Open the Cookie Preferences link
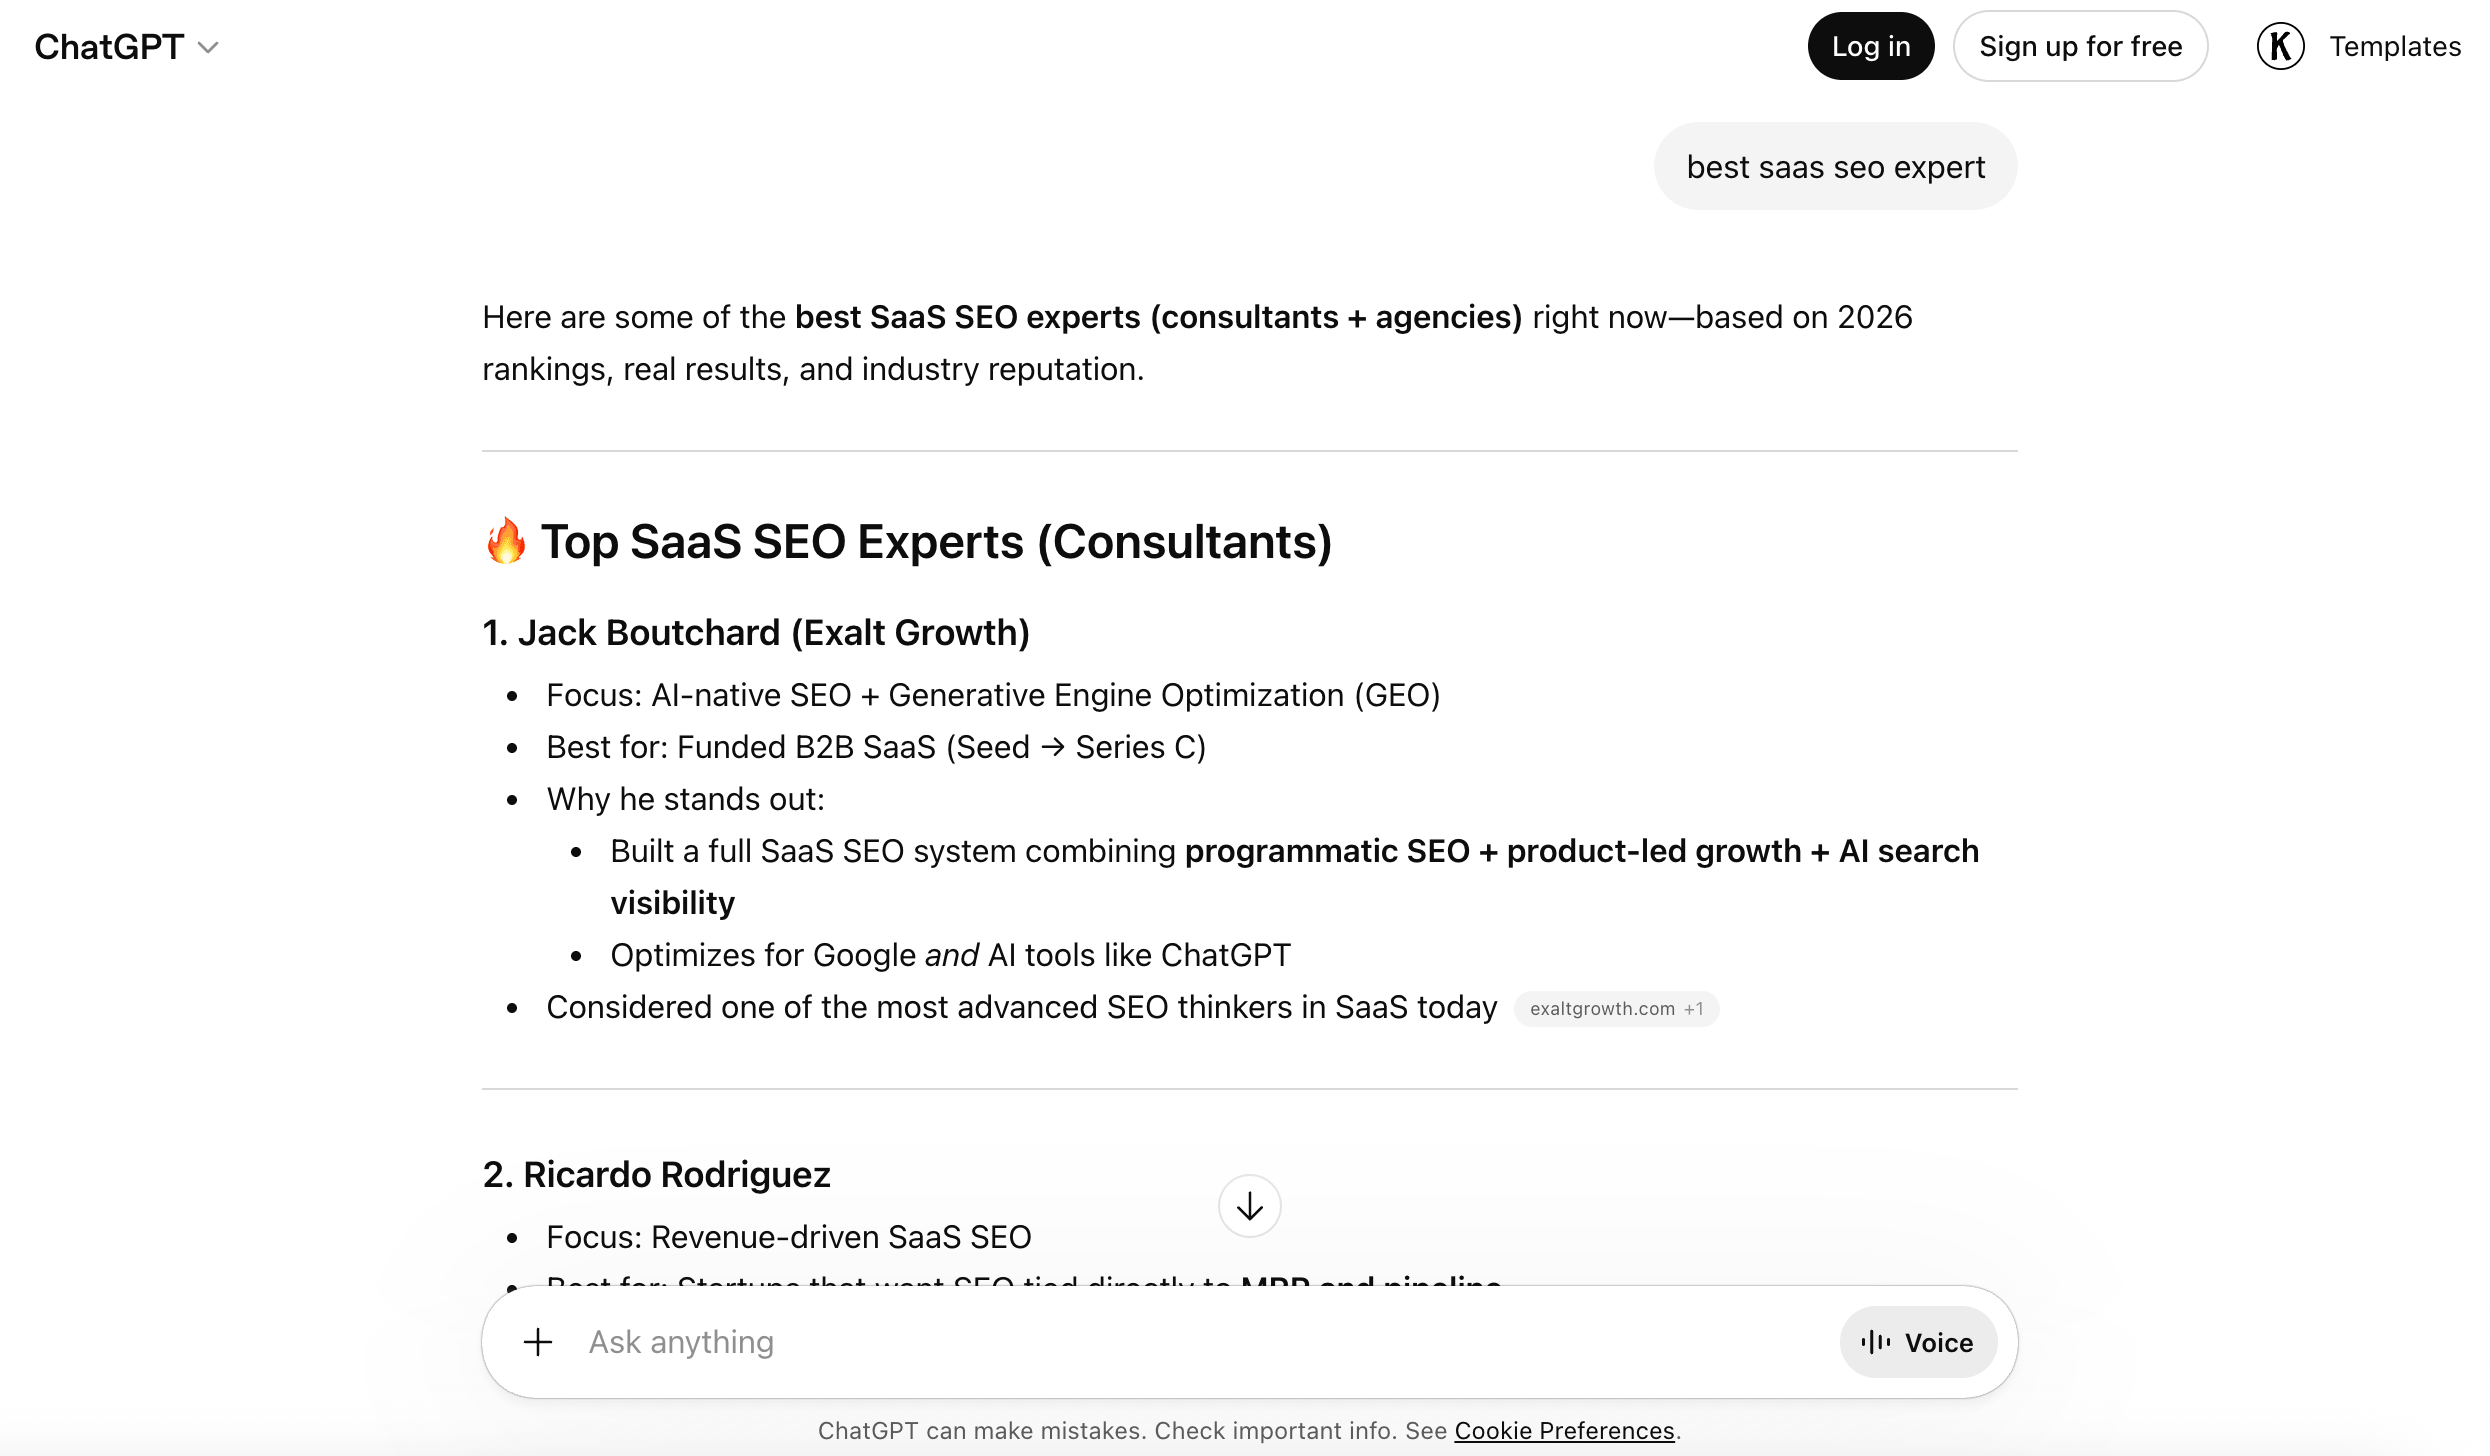 1564,1430
